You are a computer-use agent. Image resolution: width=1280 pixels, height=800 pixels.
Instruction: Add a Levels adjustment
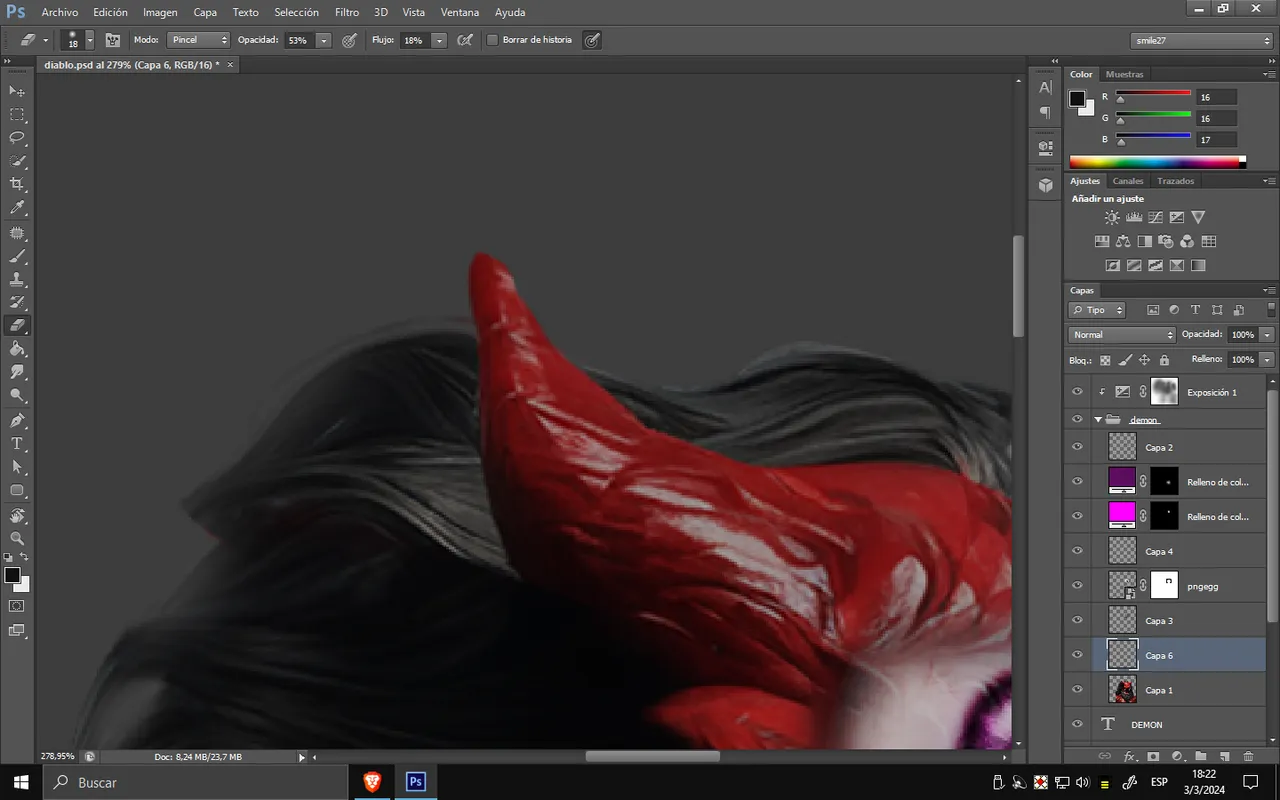(x=1134, y=217)
